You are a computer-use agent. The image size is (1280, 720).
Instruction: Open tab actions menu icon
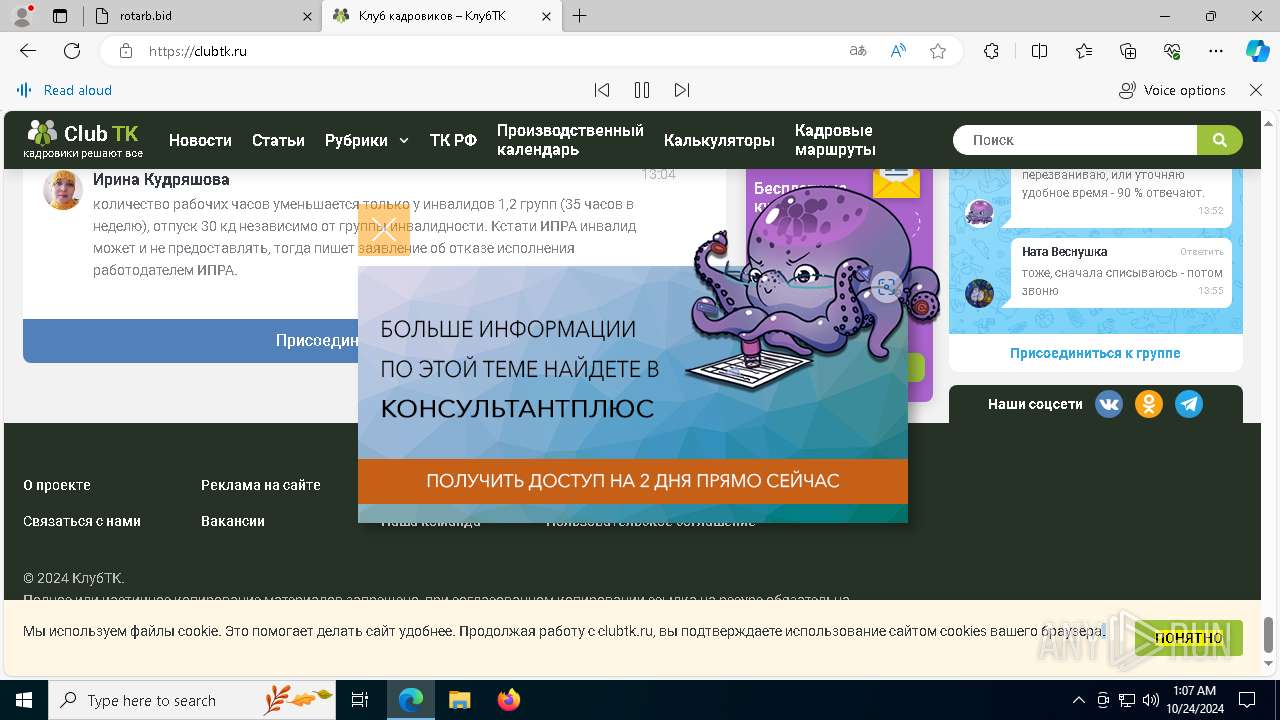[x=60, y=16]
